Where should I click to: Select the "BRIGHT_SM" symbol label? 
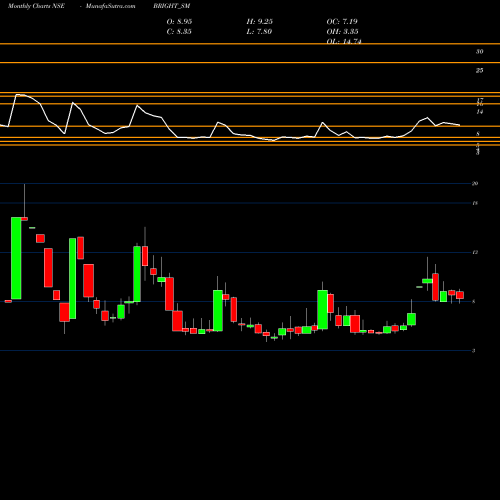pos(172,6)
